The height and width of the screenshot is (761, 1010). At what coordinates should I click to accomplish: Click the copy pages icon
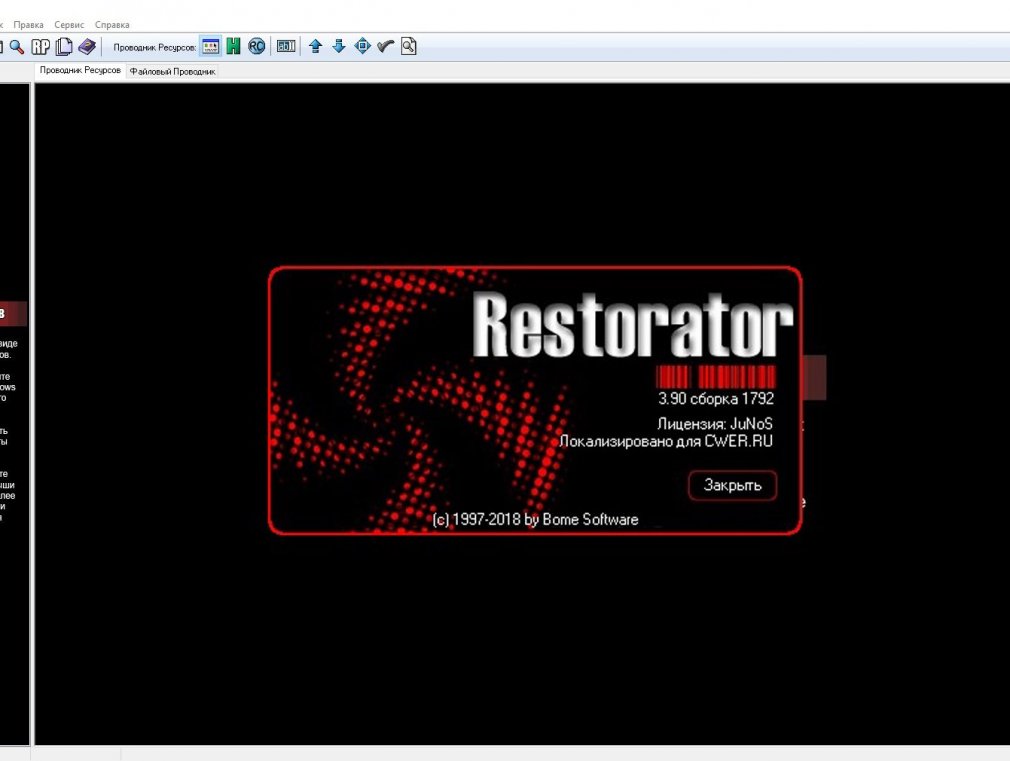63,46
